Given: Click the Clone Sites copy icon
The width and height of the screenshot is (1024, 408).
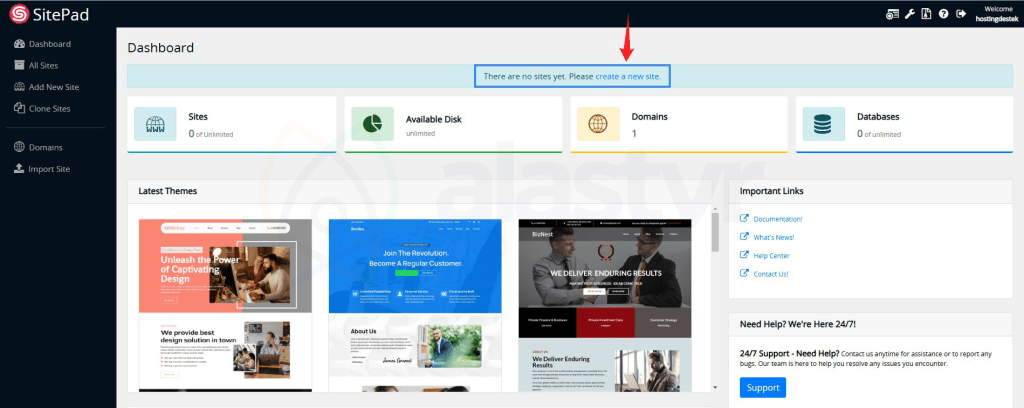Looking at the screenshot, I should coord(19,108).
